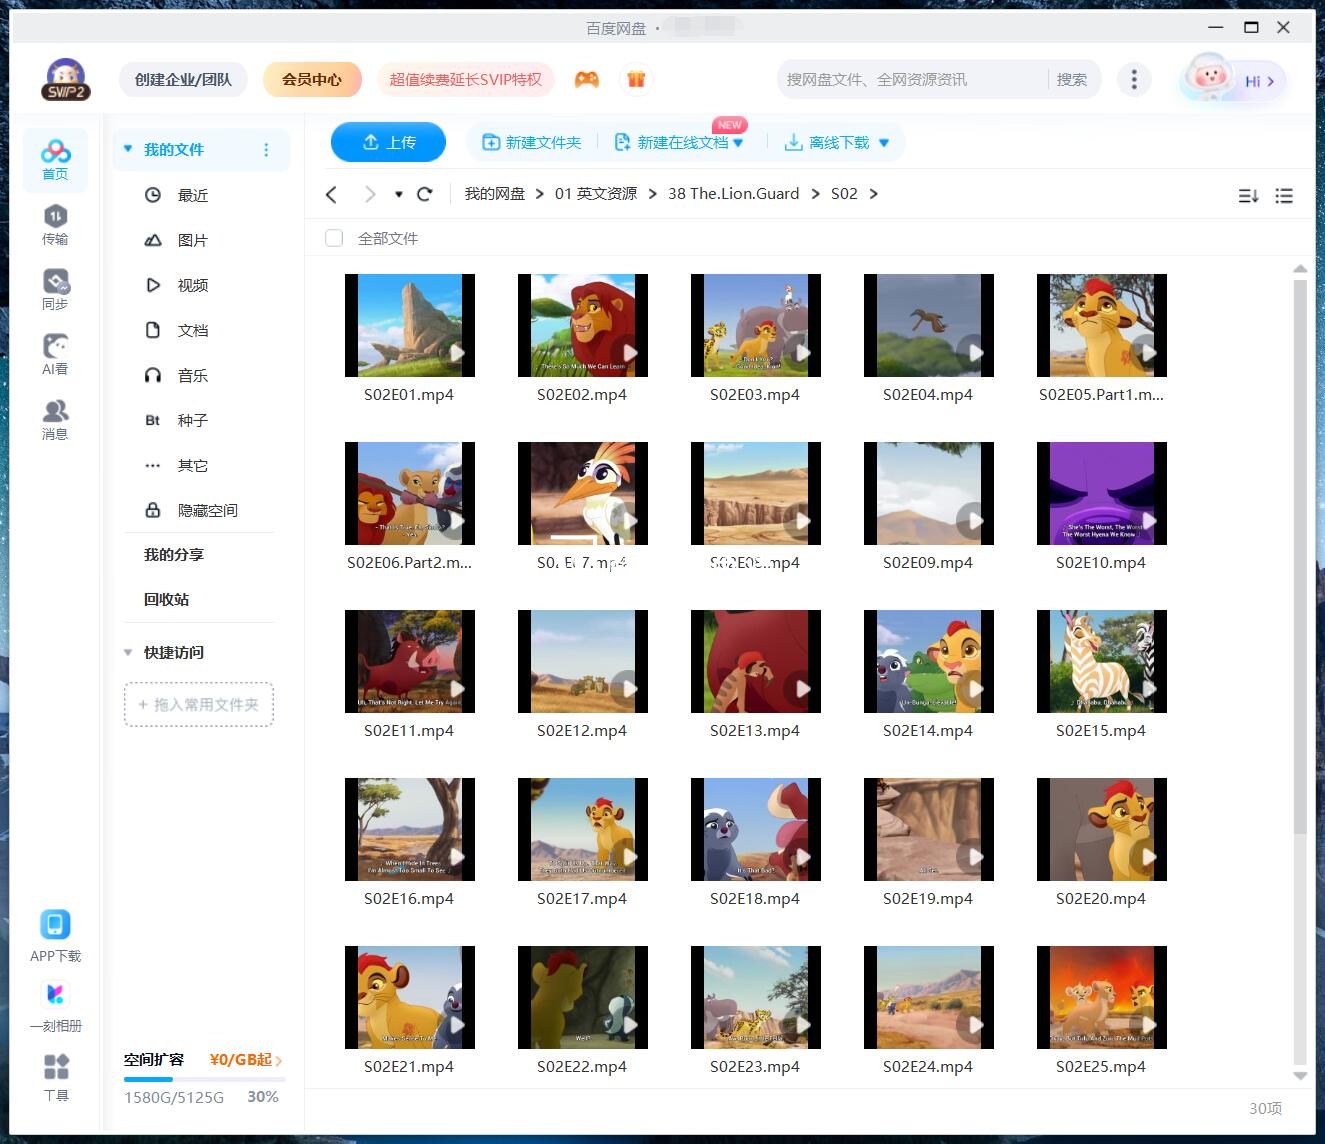Collapse the 快捷访问 section
This screenshot has height=1144, width=1325.
point(128,652)
